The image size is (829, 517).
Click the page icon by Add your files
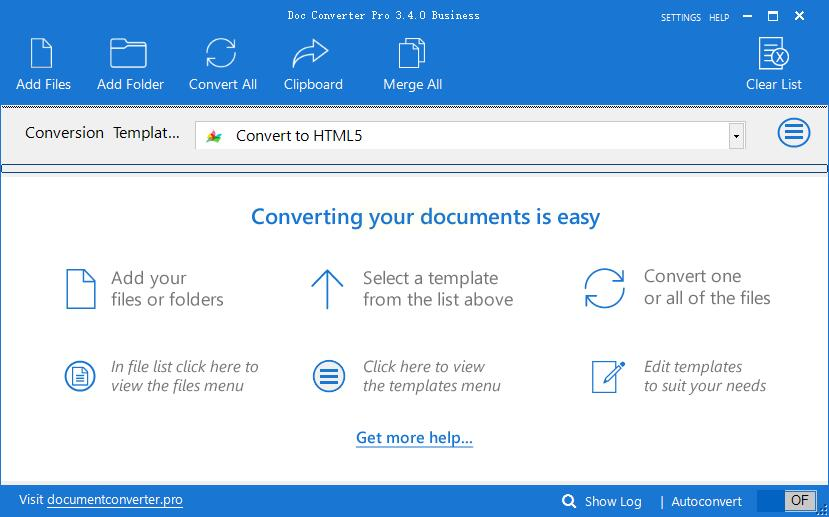pos(81,289)
